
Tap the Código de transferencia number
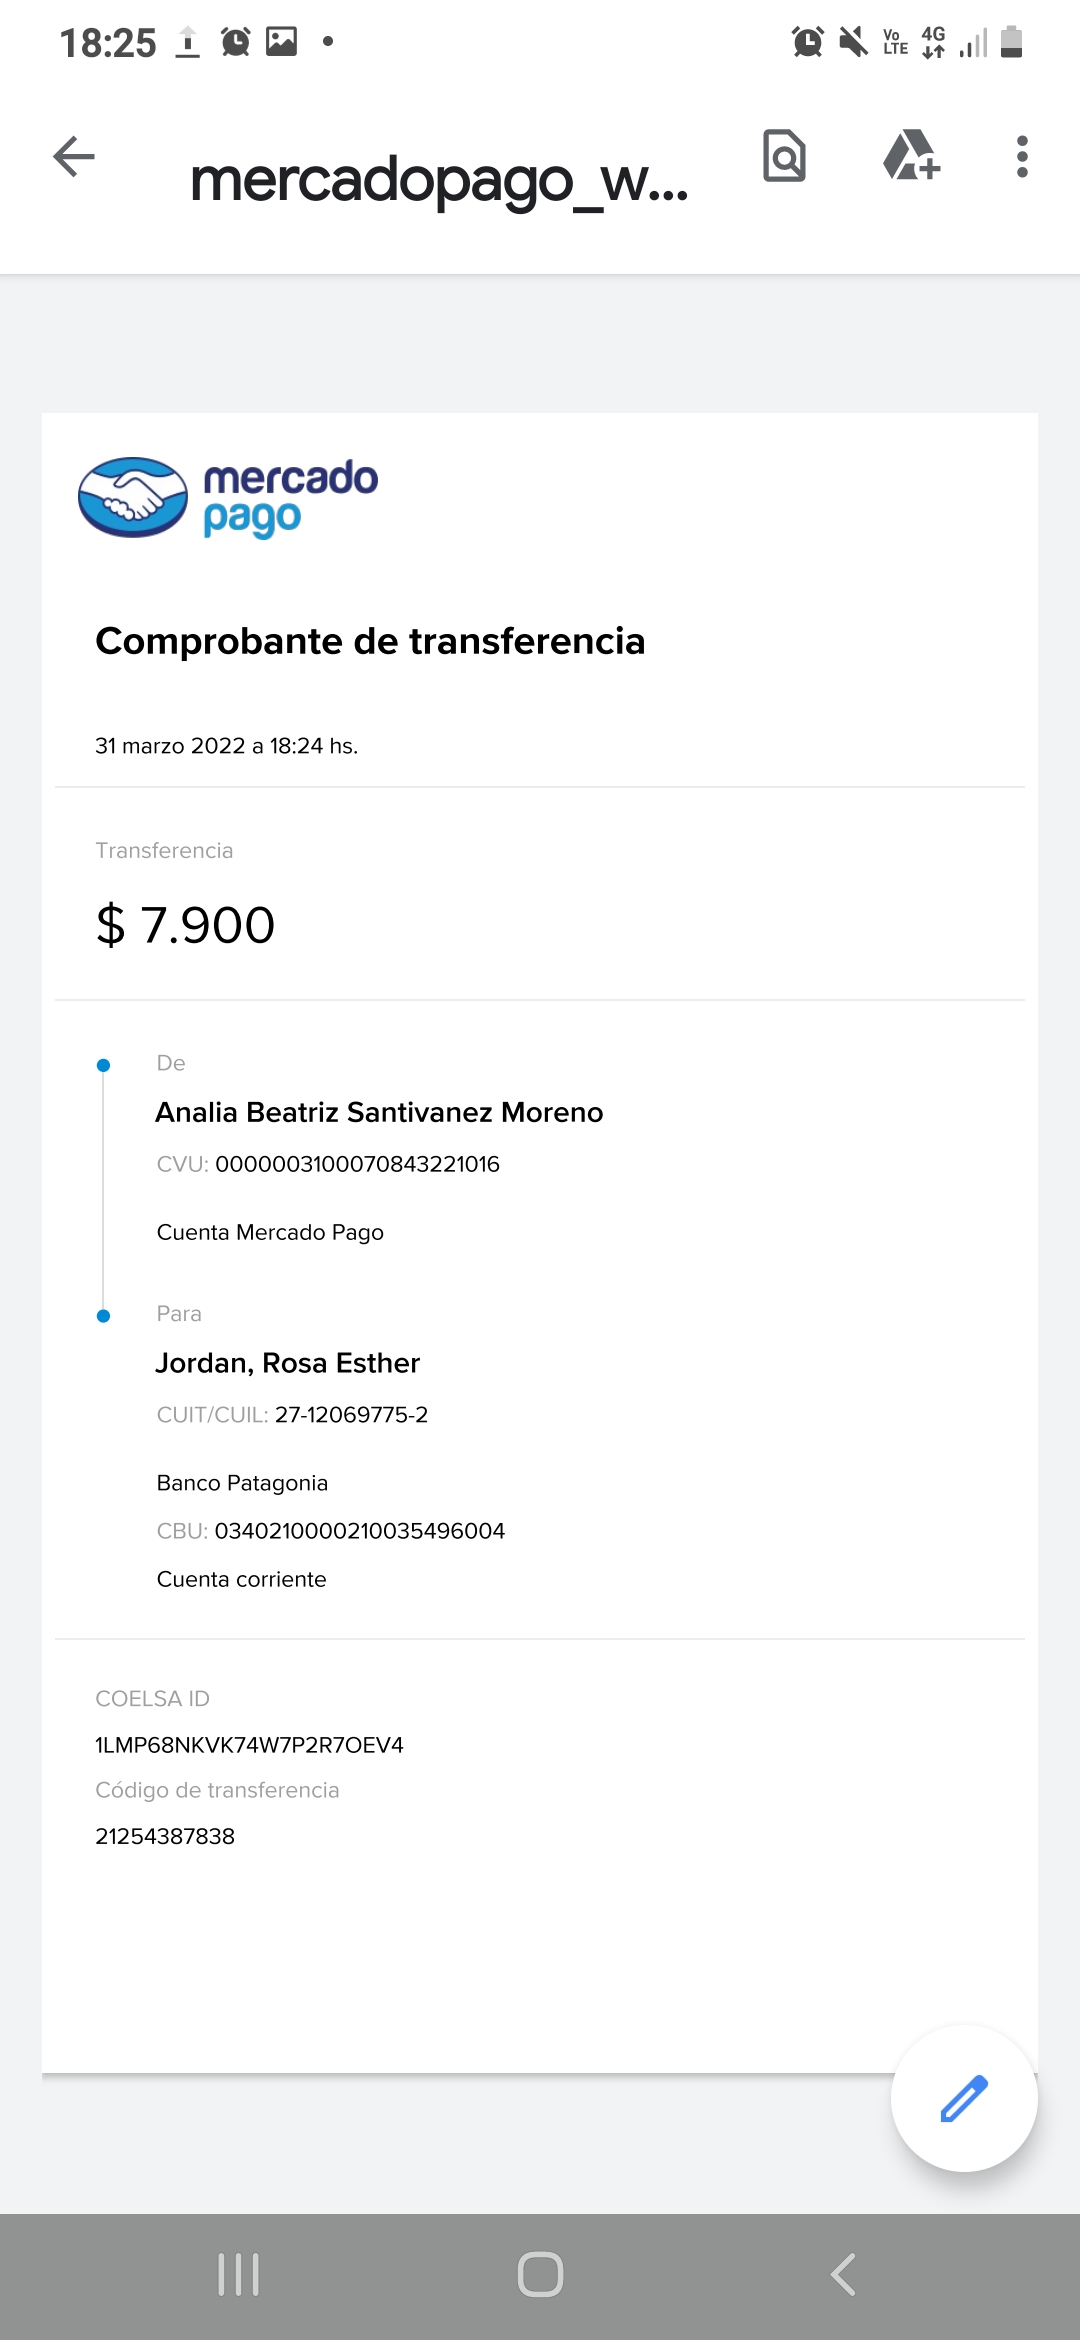tap(165, 1836)
